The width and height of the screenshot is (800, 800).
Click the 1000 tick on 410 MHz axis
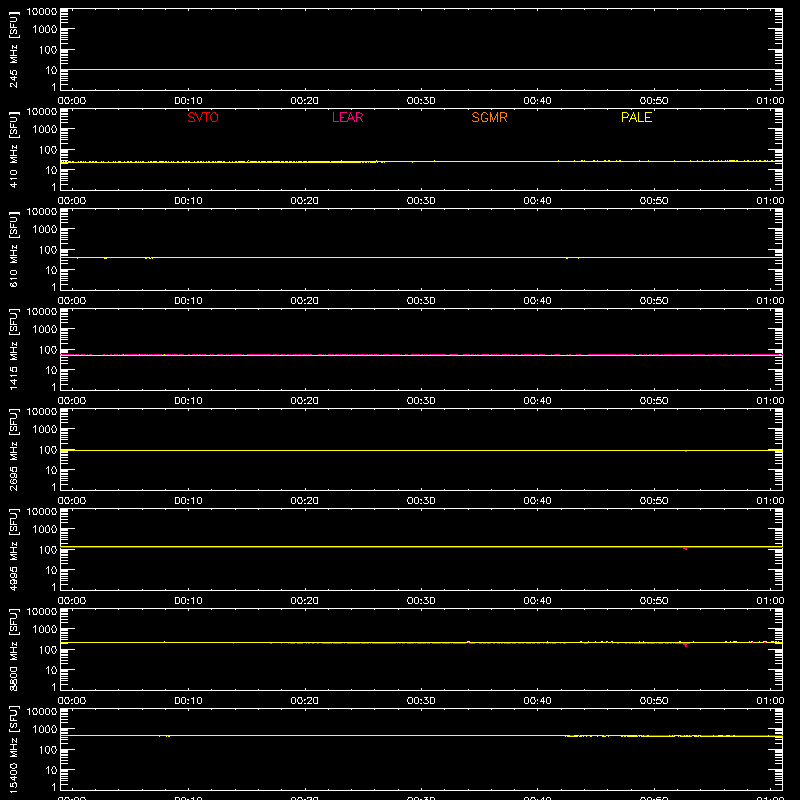[x=45, y=129]
